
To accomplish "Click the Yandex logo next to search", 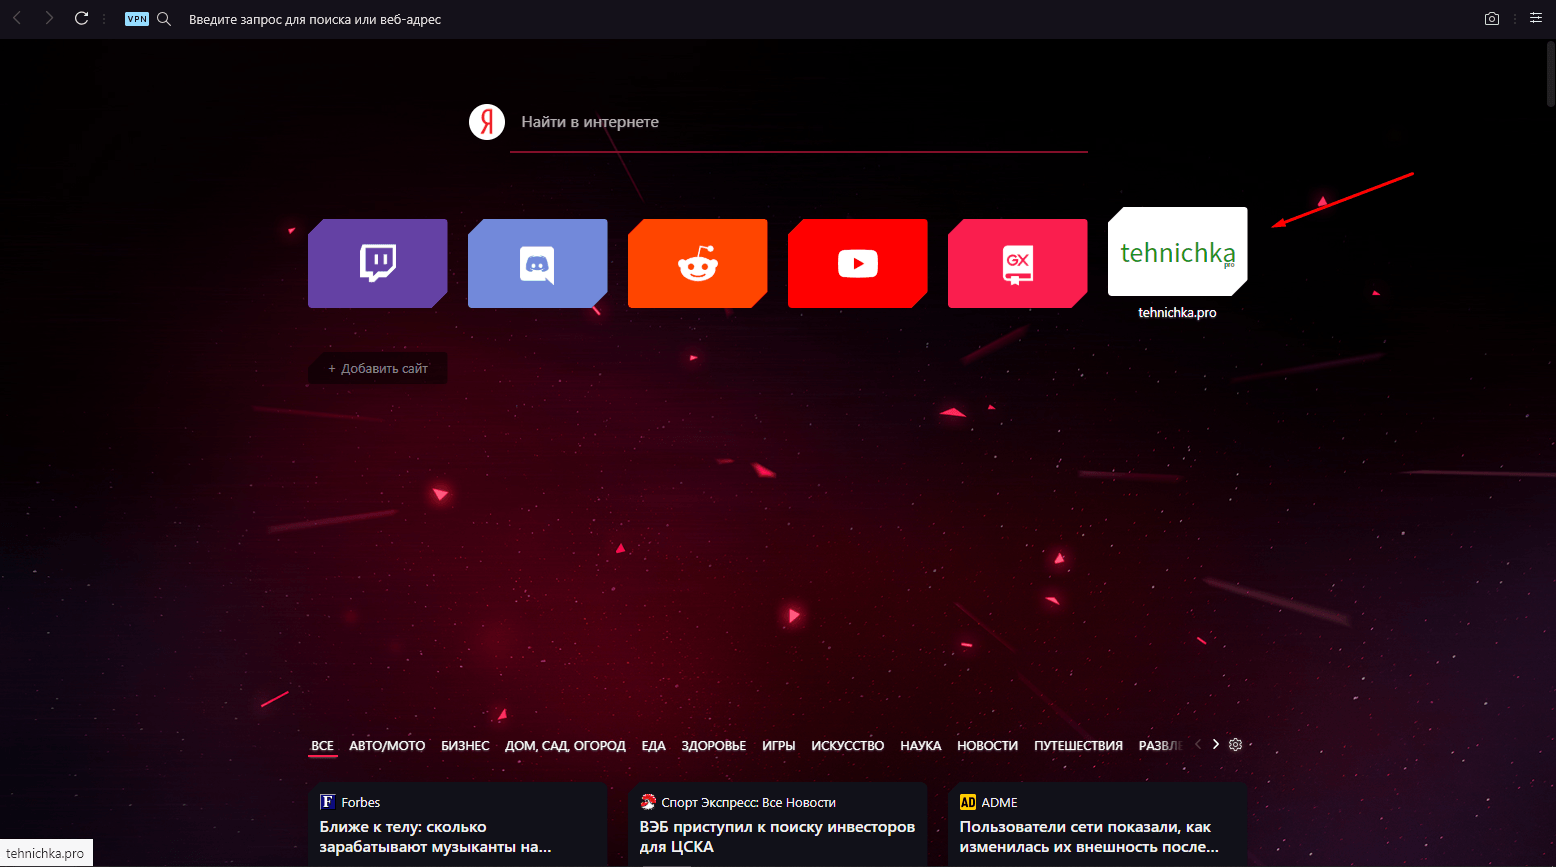I will [x=487, y=122].
